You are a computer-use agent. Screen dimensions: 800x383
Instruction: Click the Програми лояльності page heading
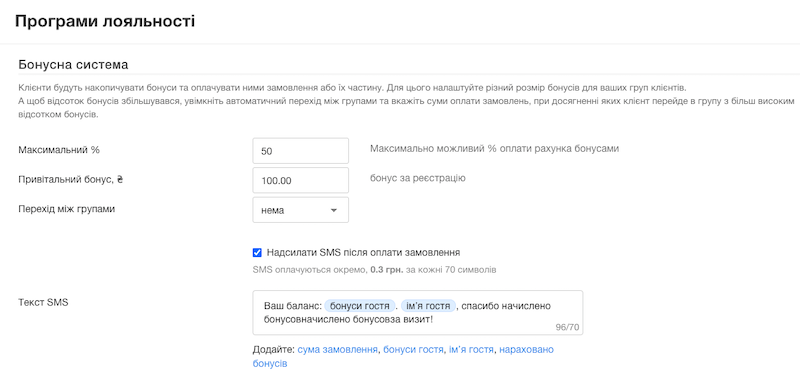point(105,21)
